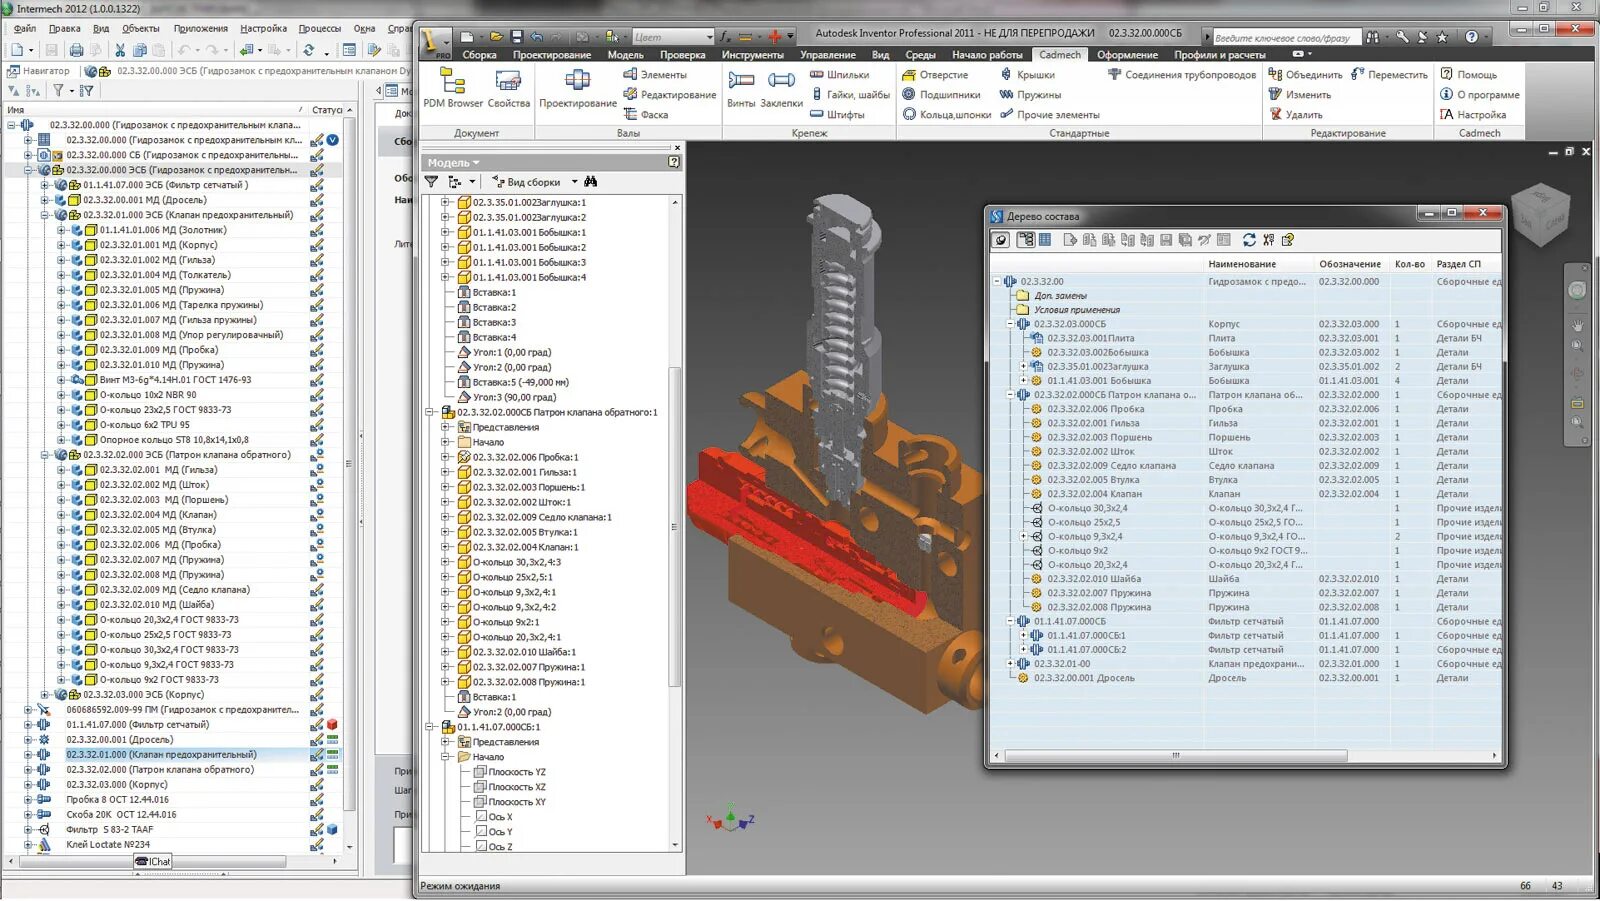The width and height of the screenshot is (1600, 901).
Task: Collapse 02.3.32.01.000 ЭСБ Клапан предохранительный node
Action: click(x=44, y=215)
